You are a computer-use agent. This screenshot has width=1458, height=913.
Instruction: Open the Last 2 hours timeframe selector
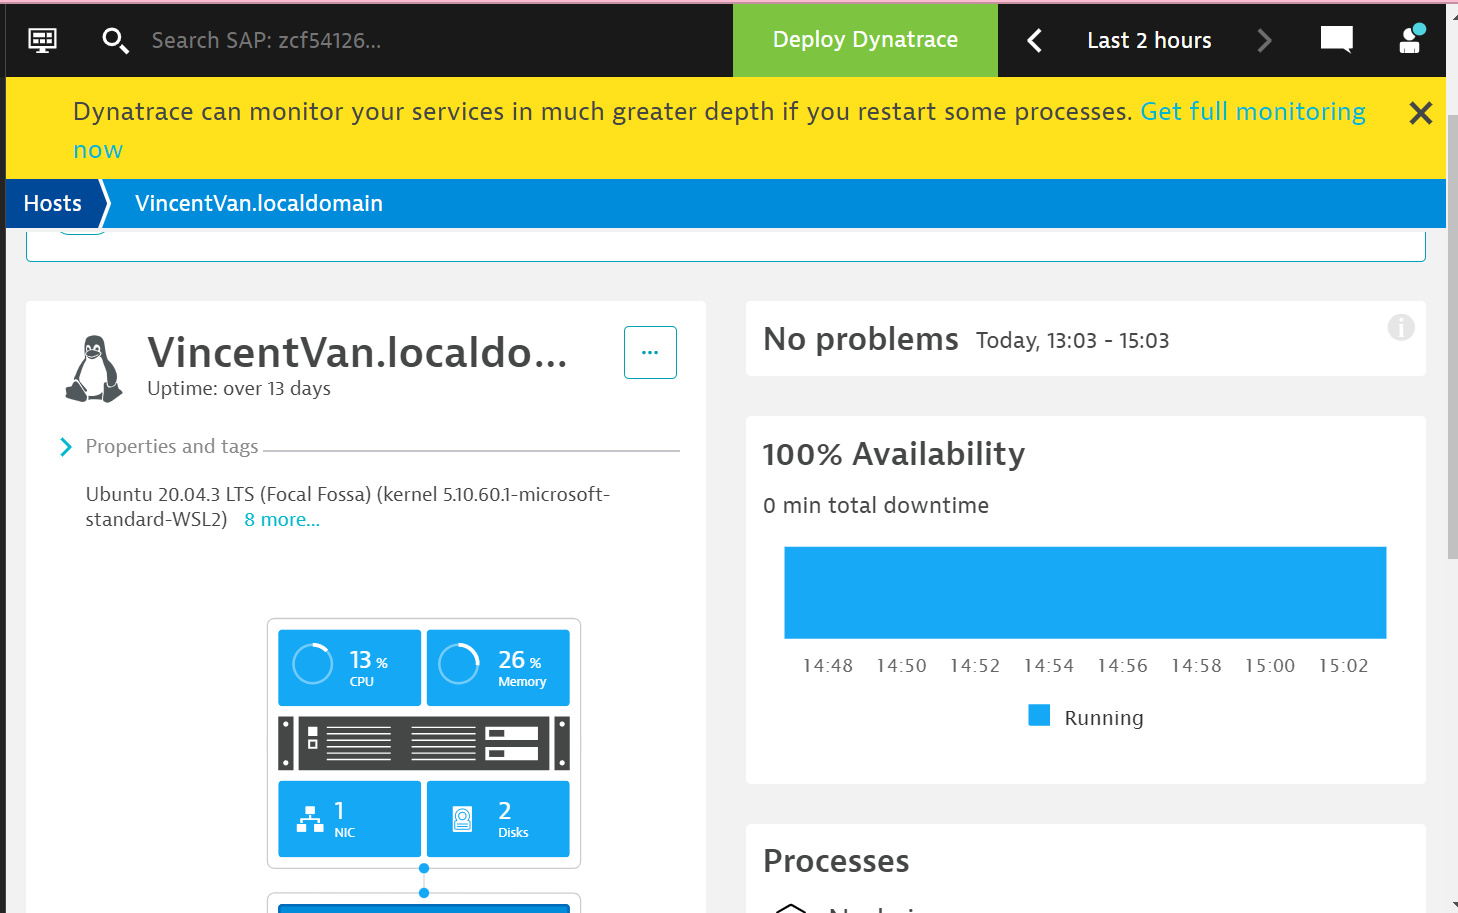(1149, 40)
